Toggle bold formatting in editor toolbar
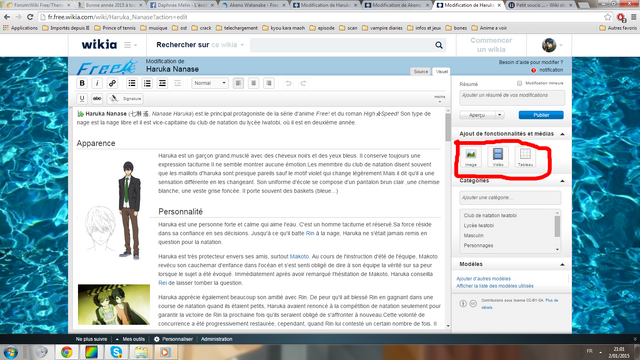 click(82, 83)
